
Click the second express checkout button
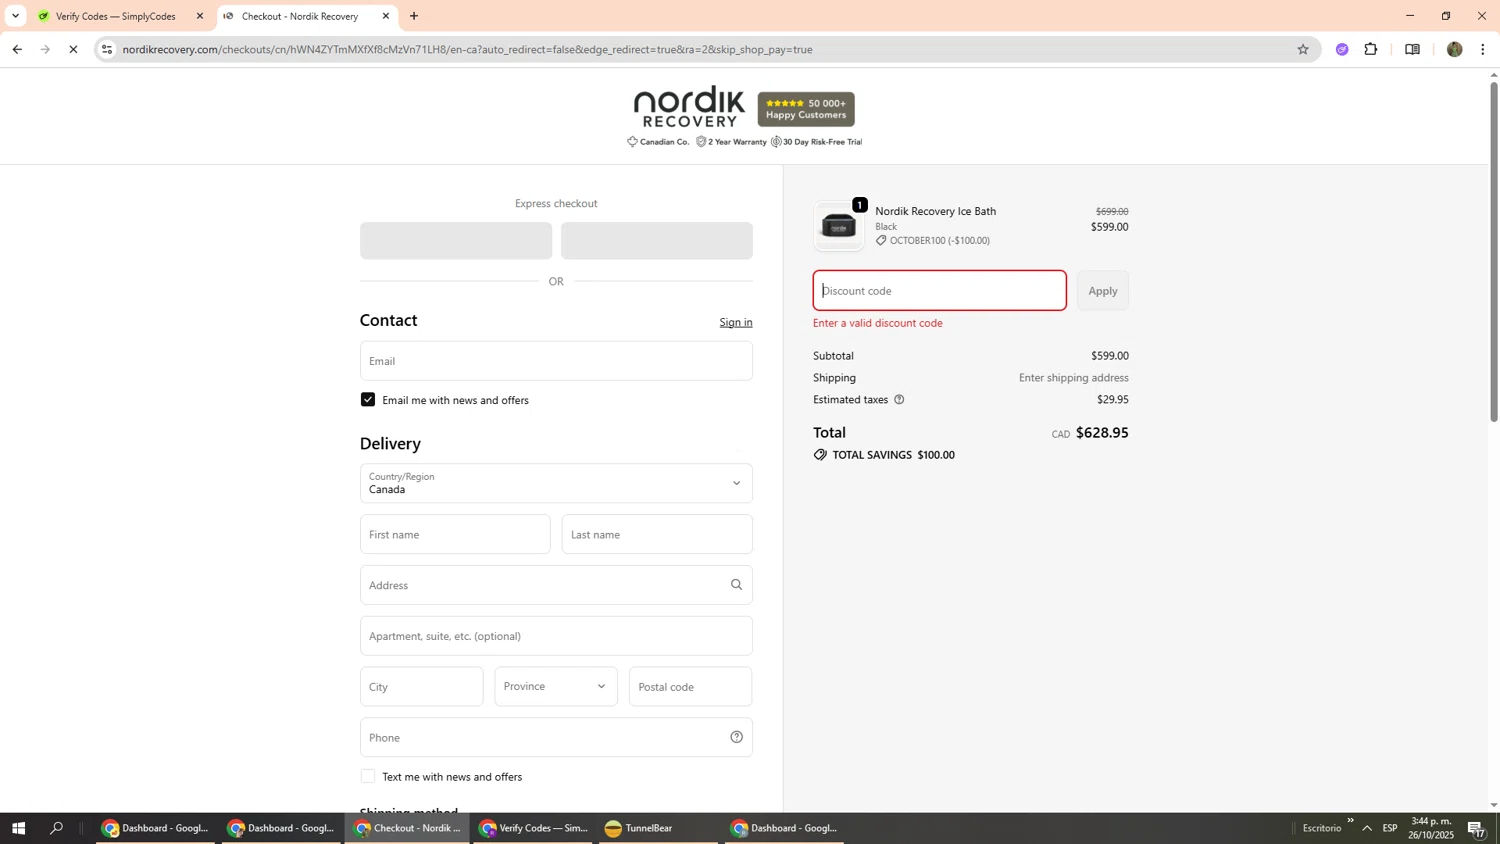click(657, 241)
